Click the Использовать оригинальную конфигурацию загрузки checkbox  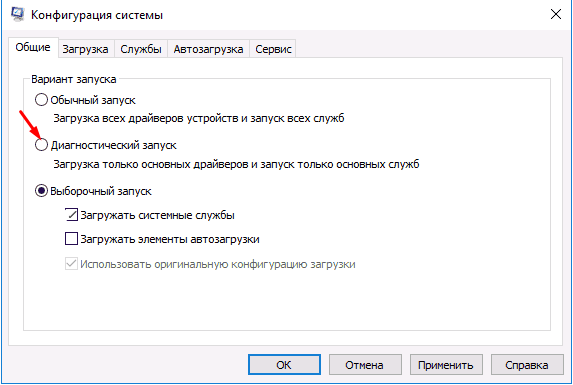coord(71,264)
